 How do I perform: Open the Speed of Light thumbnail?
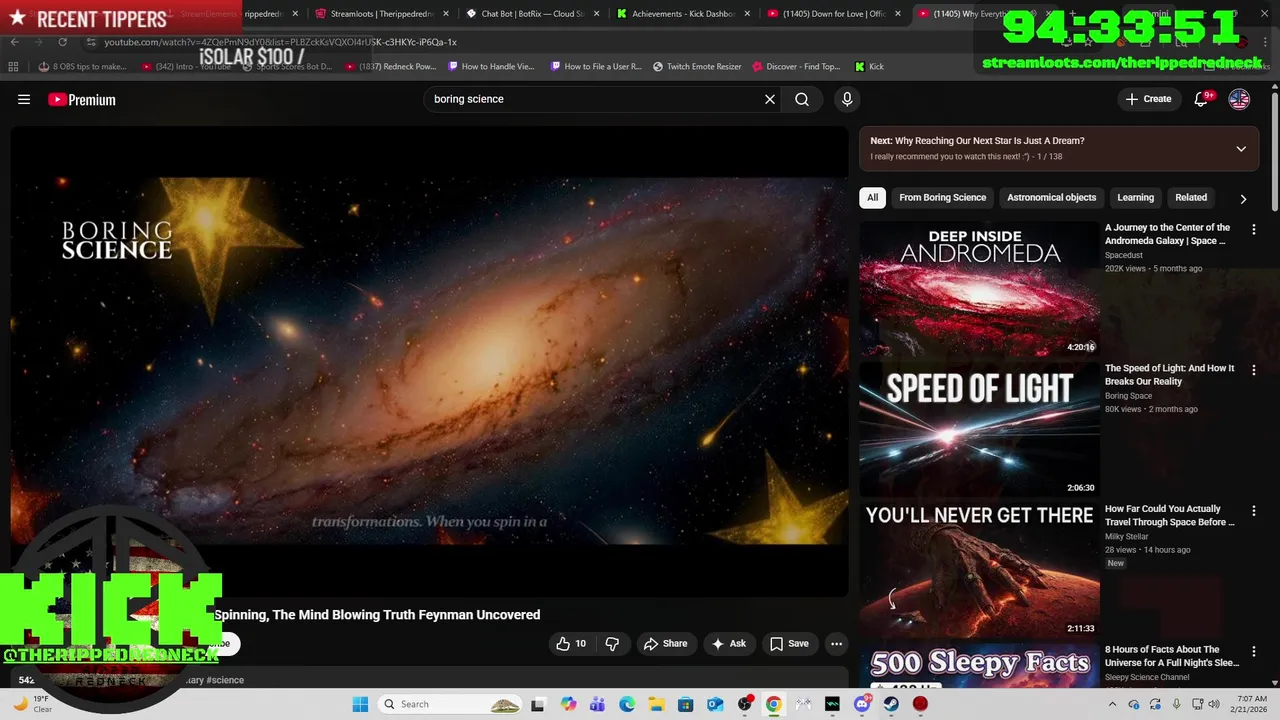[x=979, y=430]
